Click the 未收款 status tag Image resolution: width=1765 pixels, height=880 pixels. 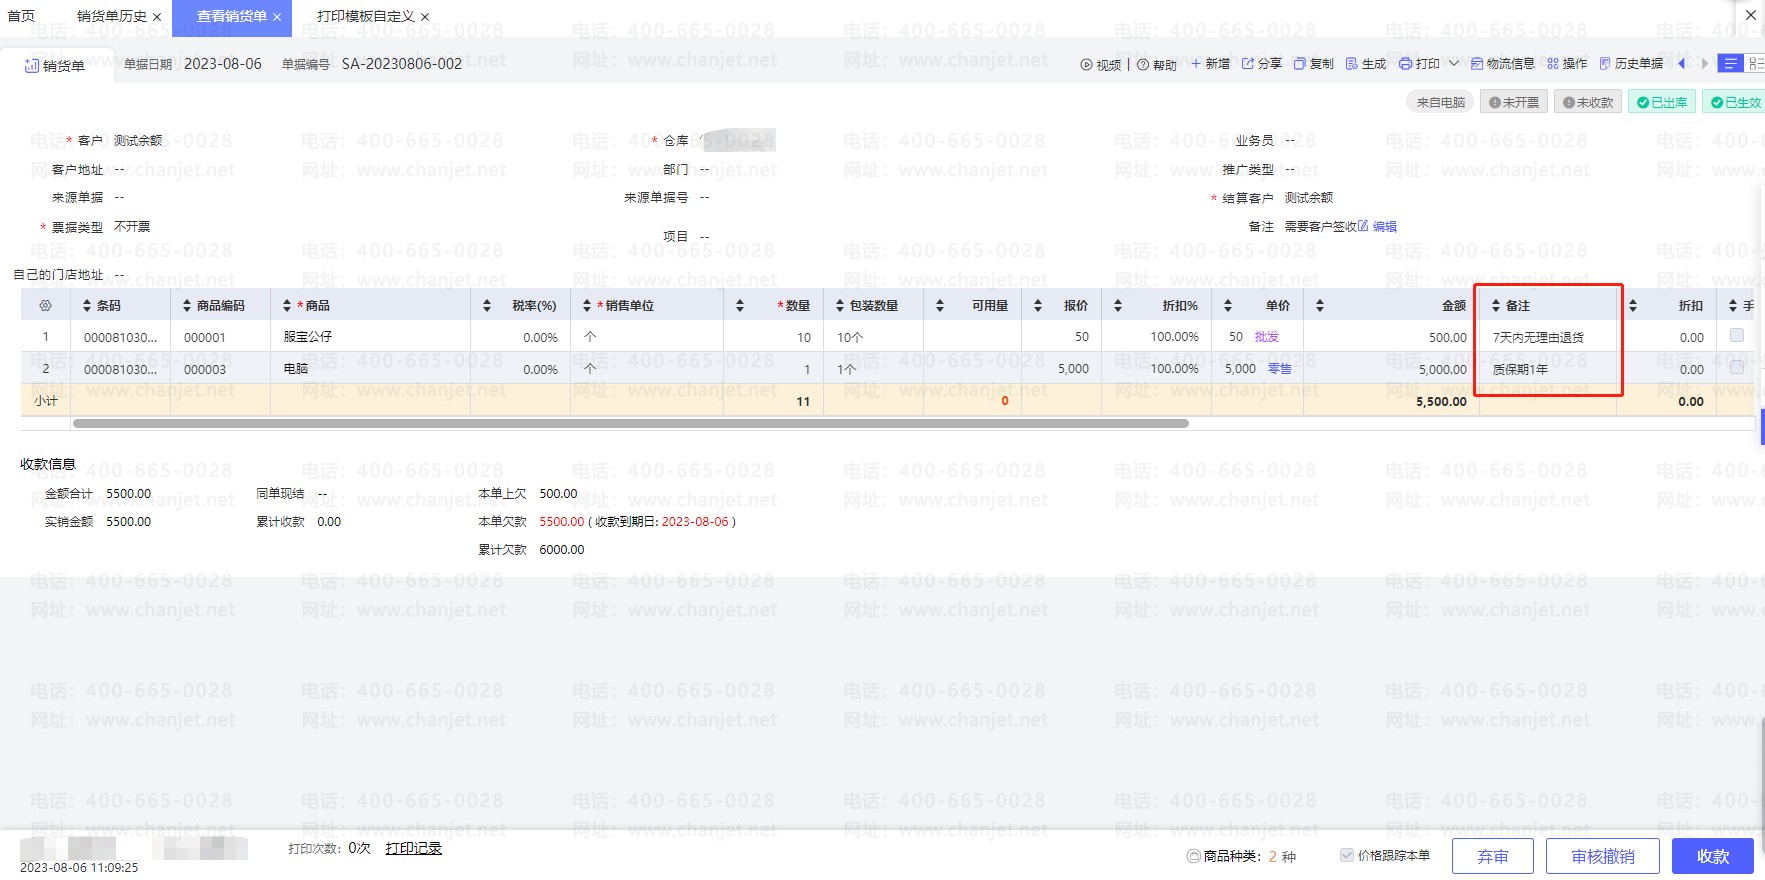pyautogui.click(x=1588, y=102)
